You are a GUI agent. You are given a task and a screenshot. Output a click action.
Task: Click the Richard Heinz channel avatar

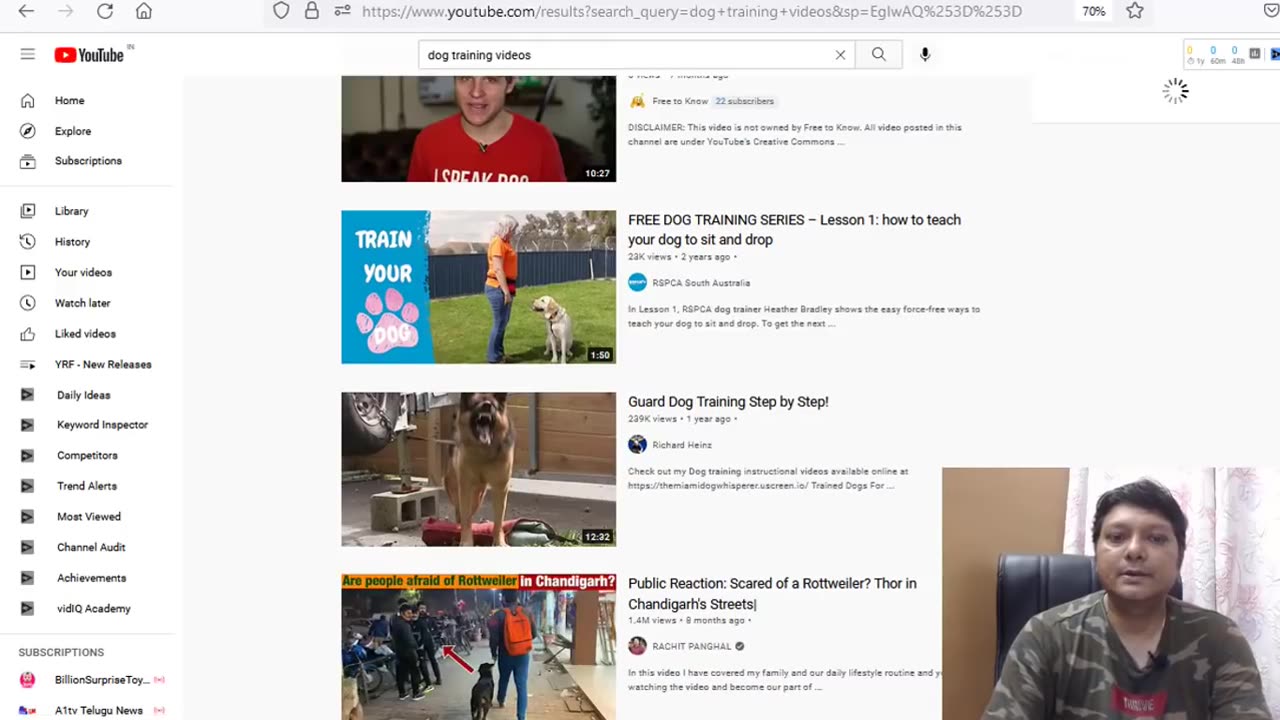637,445
